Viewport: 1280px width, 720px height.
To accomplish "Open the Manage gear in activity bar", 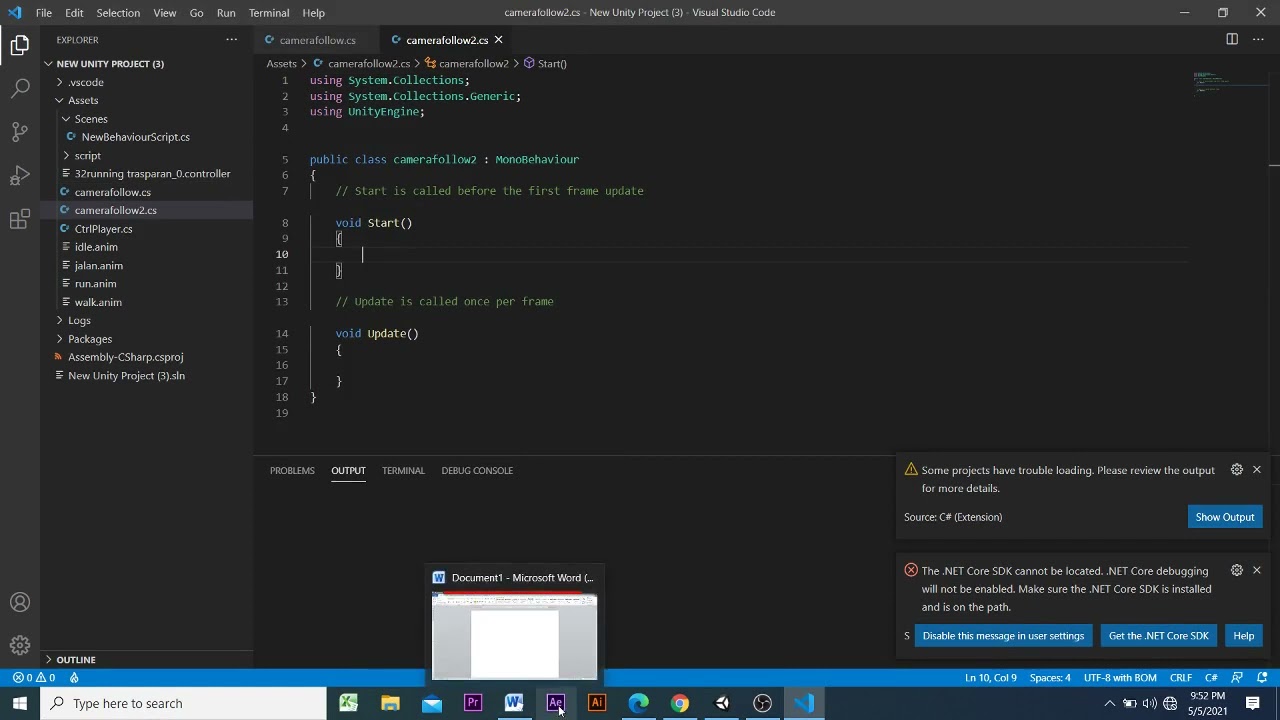I will tap(20, 645).
